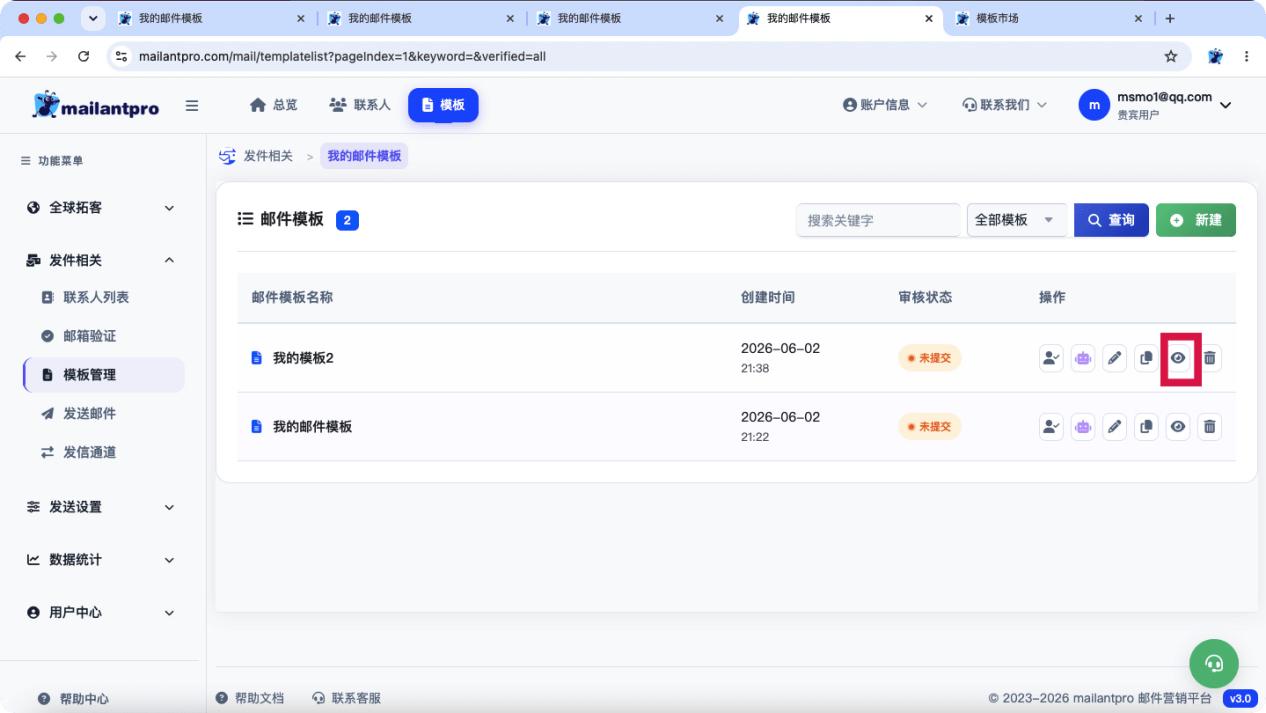Image resolution: width=1266 pixels, height=713 pixels.
Task: Click the user avatar circle "m"
Action: [1094, 105]
